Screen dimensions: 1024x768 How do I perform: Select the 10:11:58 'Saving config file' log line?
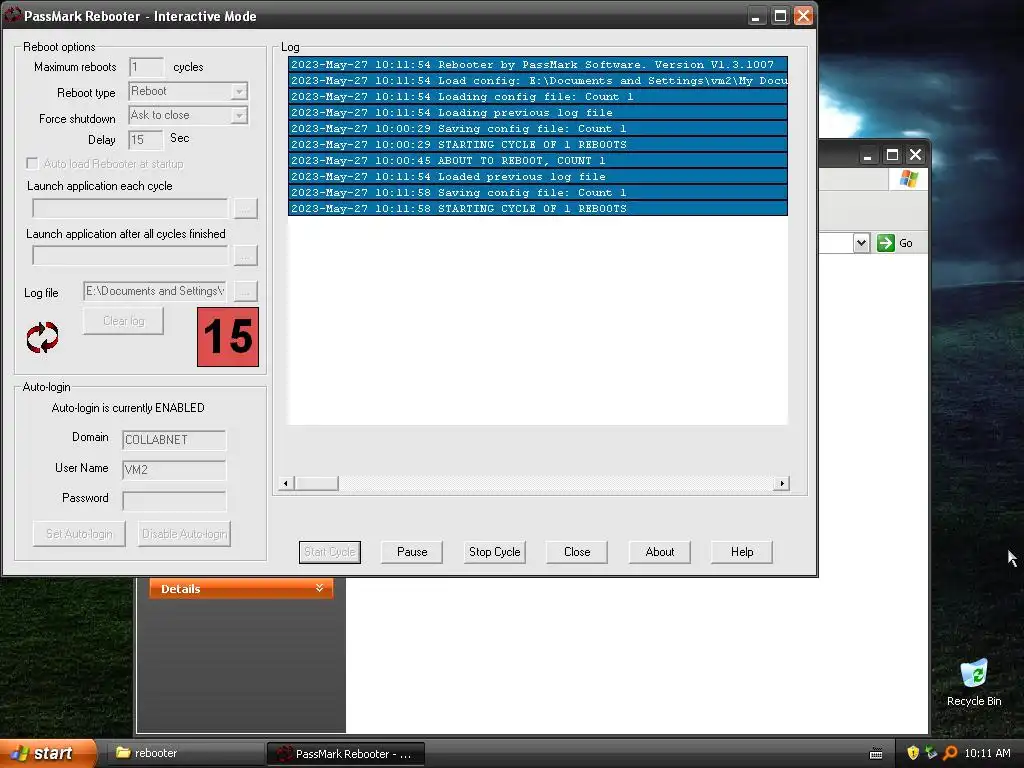(x=537, y=193)
